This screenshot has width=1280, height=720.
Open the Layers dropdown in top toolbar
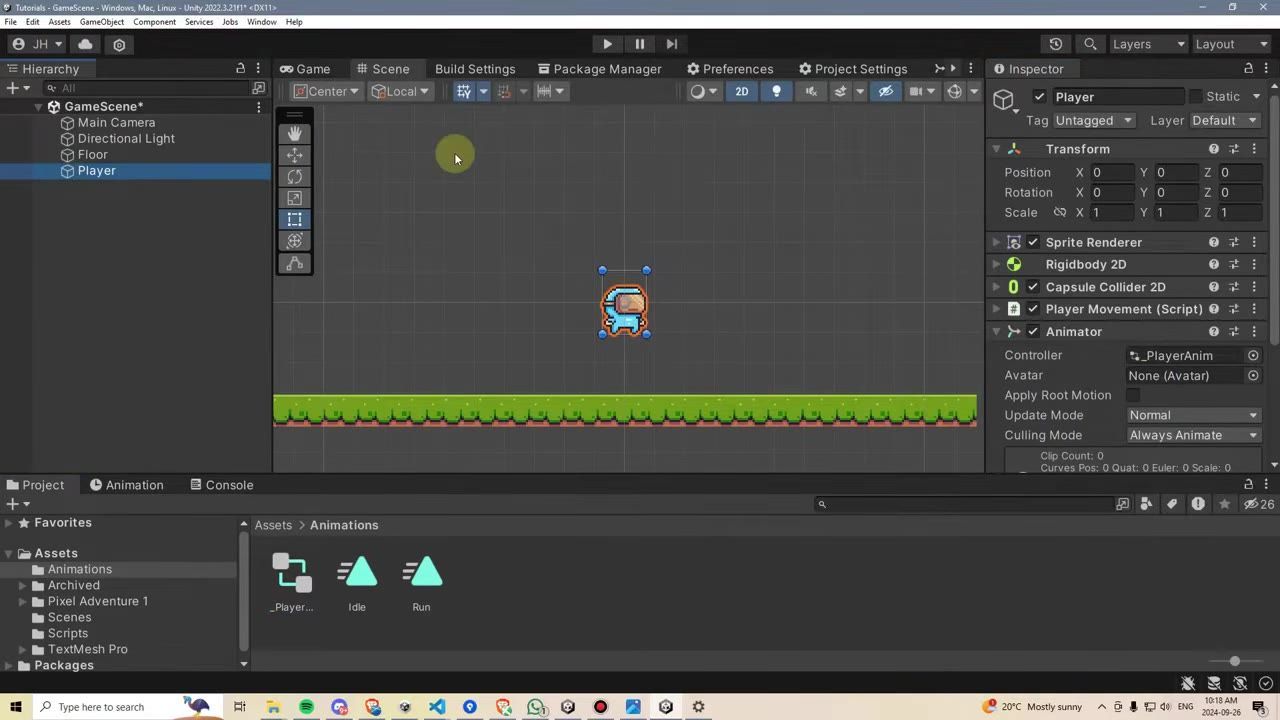[x=1149, y=44]
